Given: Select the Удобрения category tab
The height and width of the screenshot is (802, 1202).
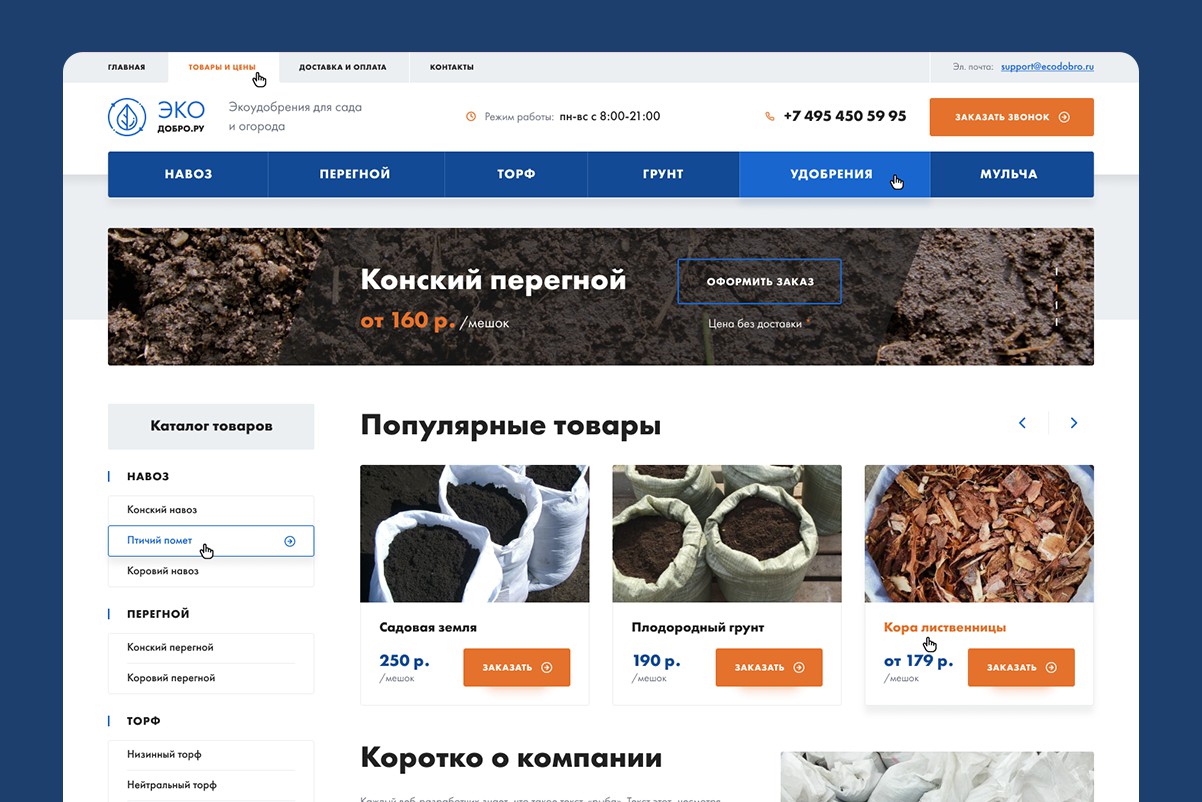Looking at the screenshot, I should click(x=834, y=174).
